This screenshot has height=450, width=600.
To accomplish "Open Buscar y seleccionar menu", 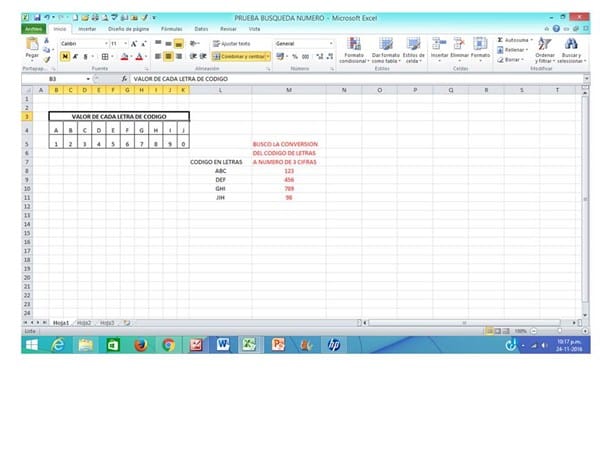I will (571, 51).
